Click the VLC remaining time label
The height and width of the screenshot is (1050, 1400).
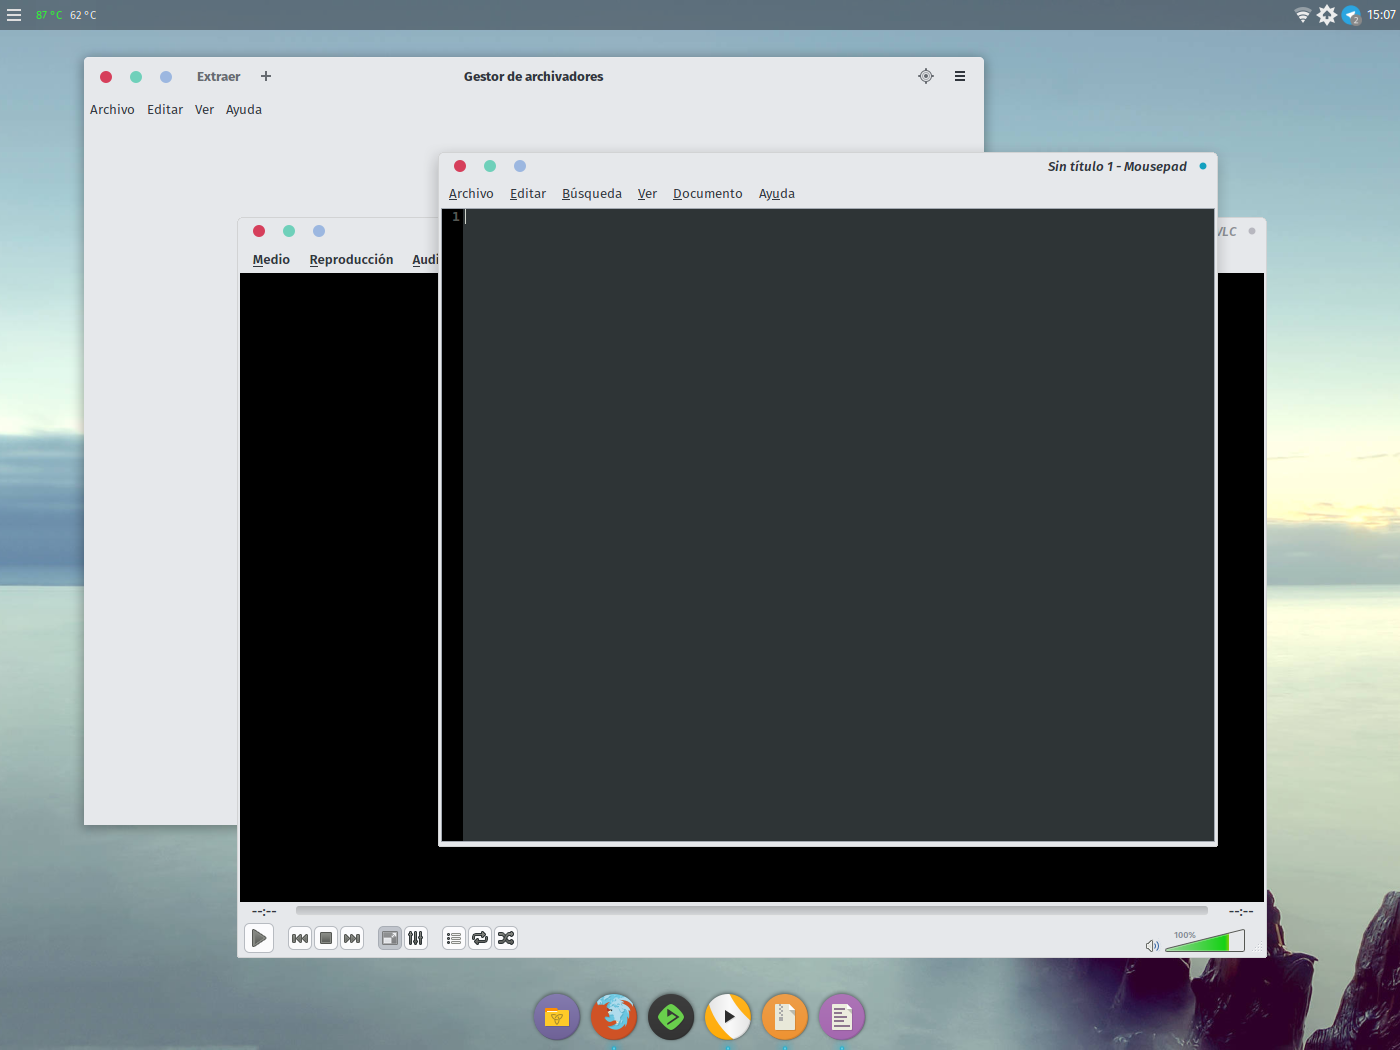[x=1241, y=911]
